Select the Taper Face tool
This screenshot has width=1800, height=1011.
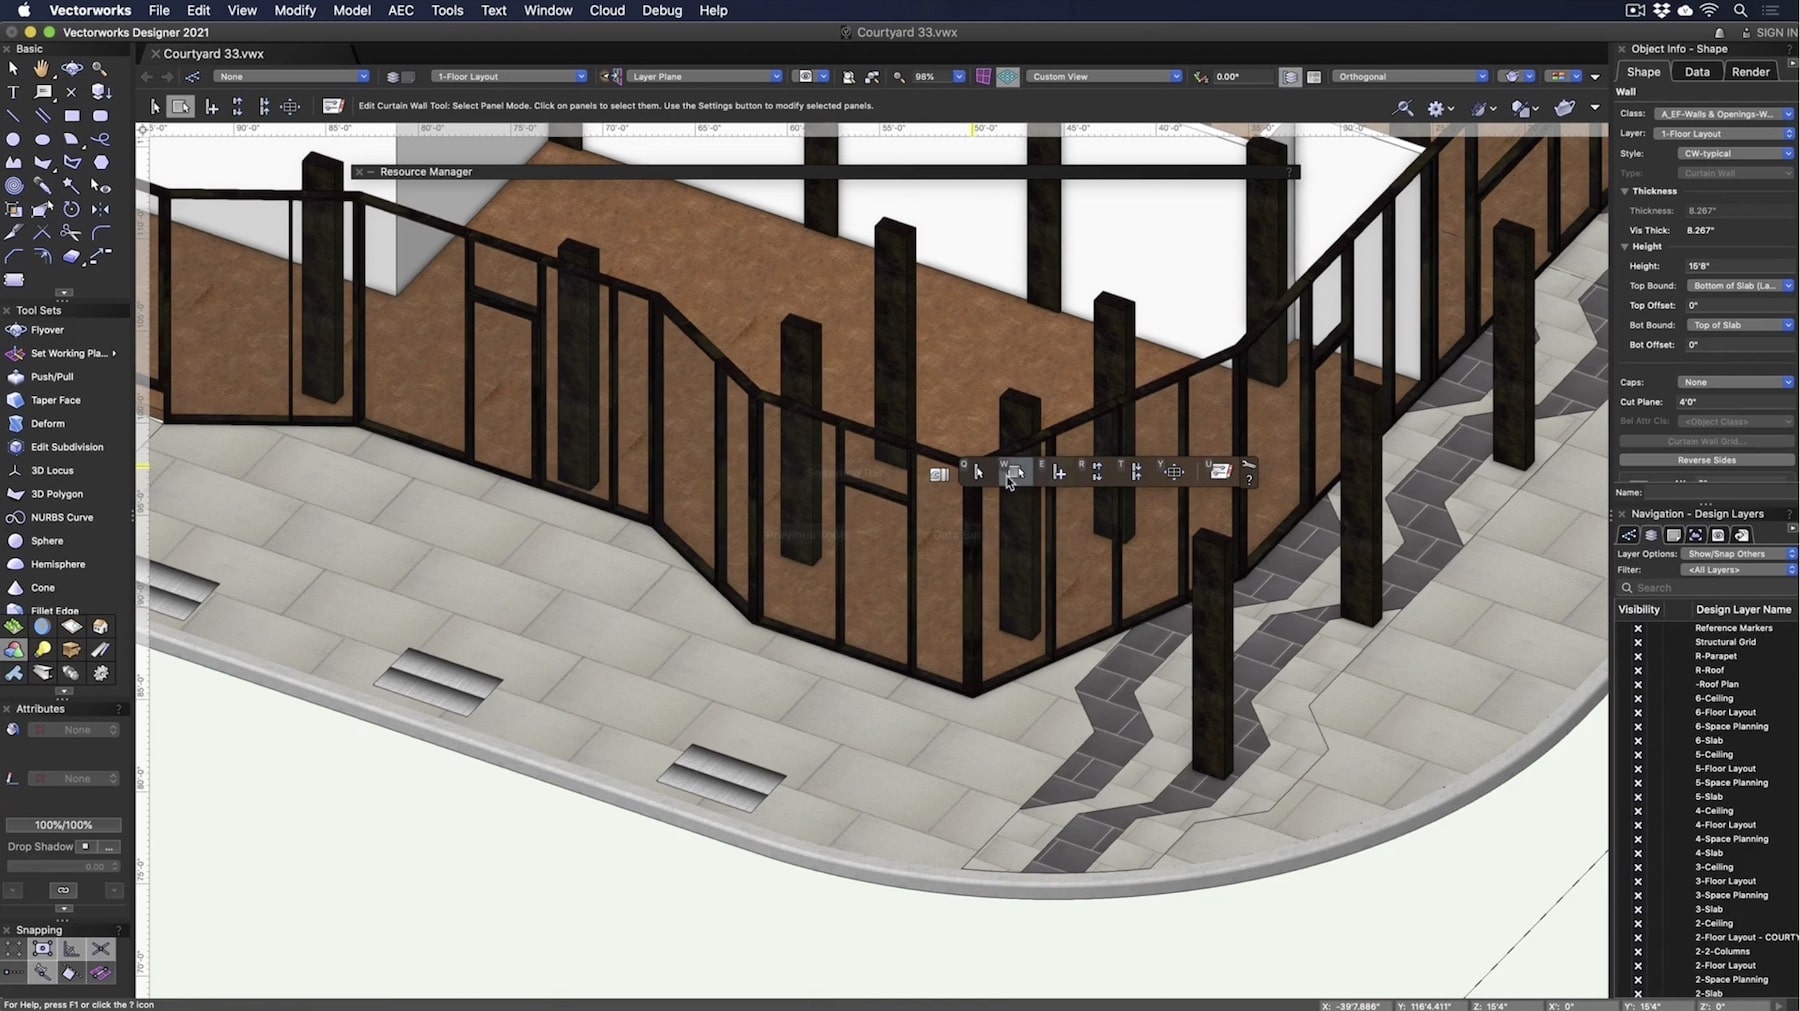pyautogui.click(x=55, y=400)
